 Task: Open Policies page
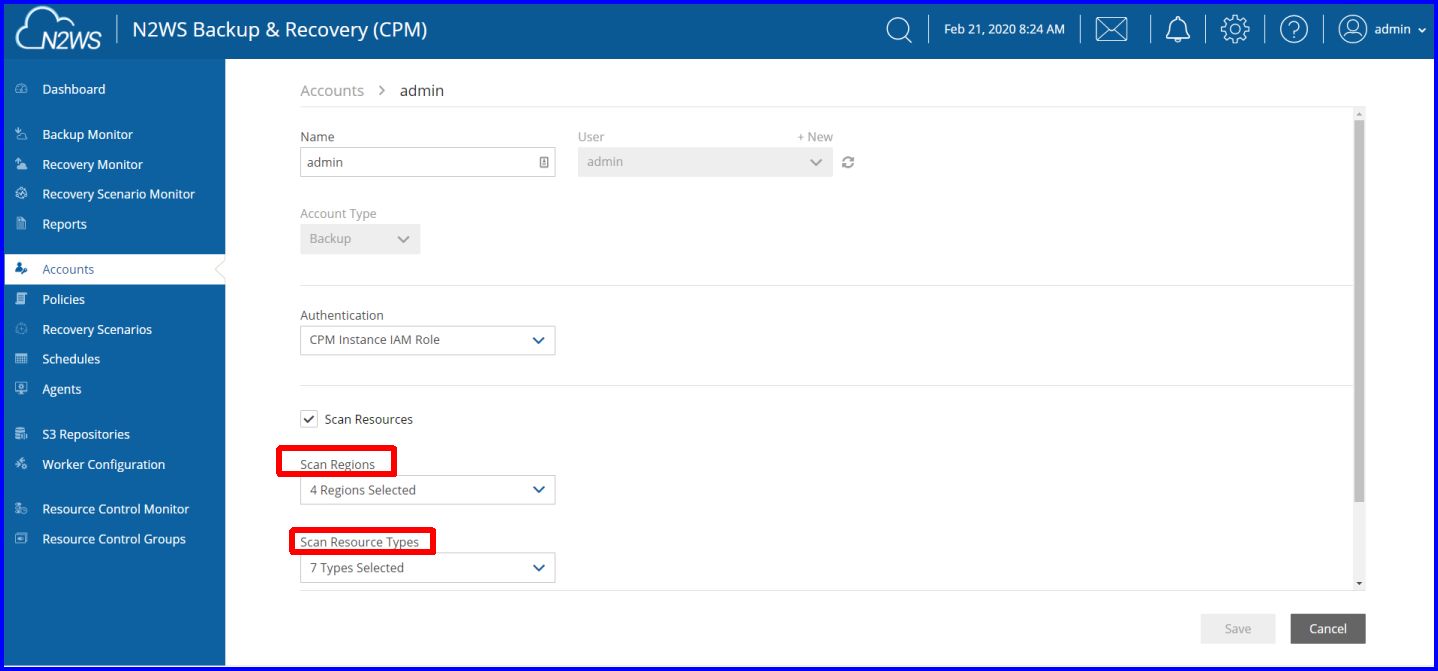pyautogui.click(x=63, y=299)
